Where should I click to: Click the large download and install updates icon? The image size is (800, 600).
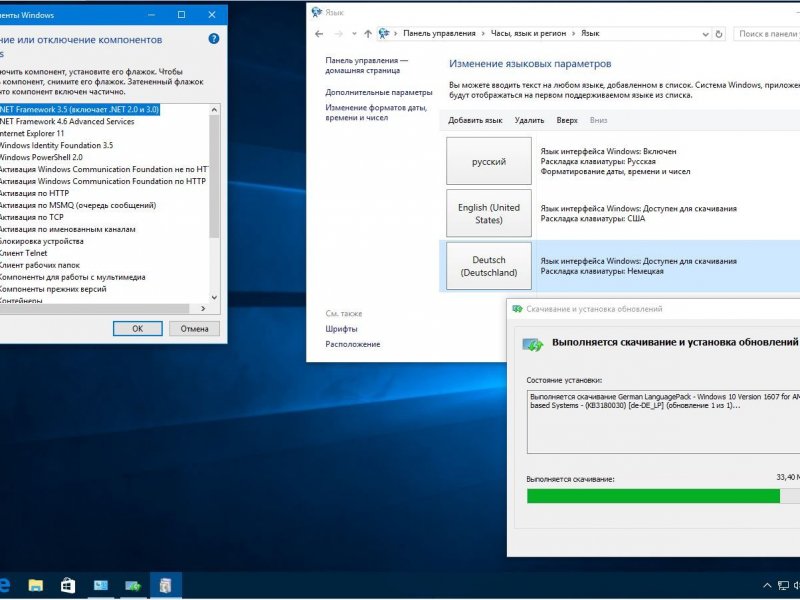[533, 344]
